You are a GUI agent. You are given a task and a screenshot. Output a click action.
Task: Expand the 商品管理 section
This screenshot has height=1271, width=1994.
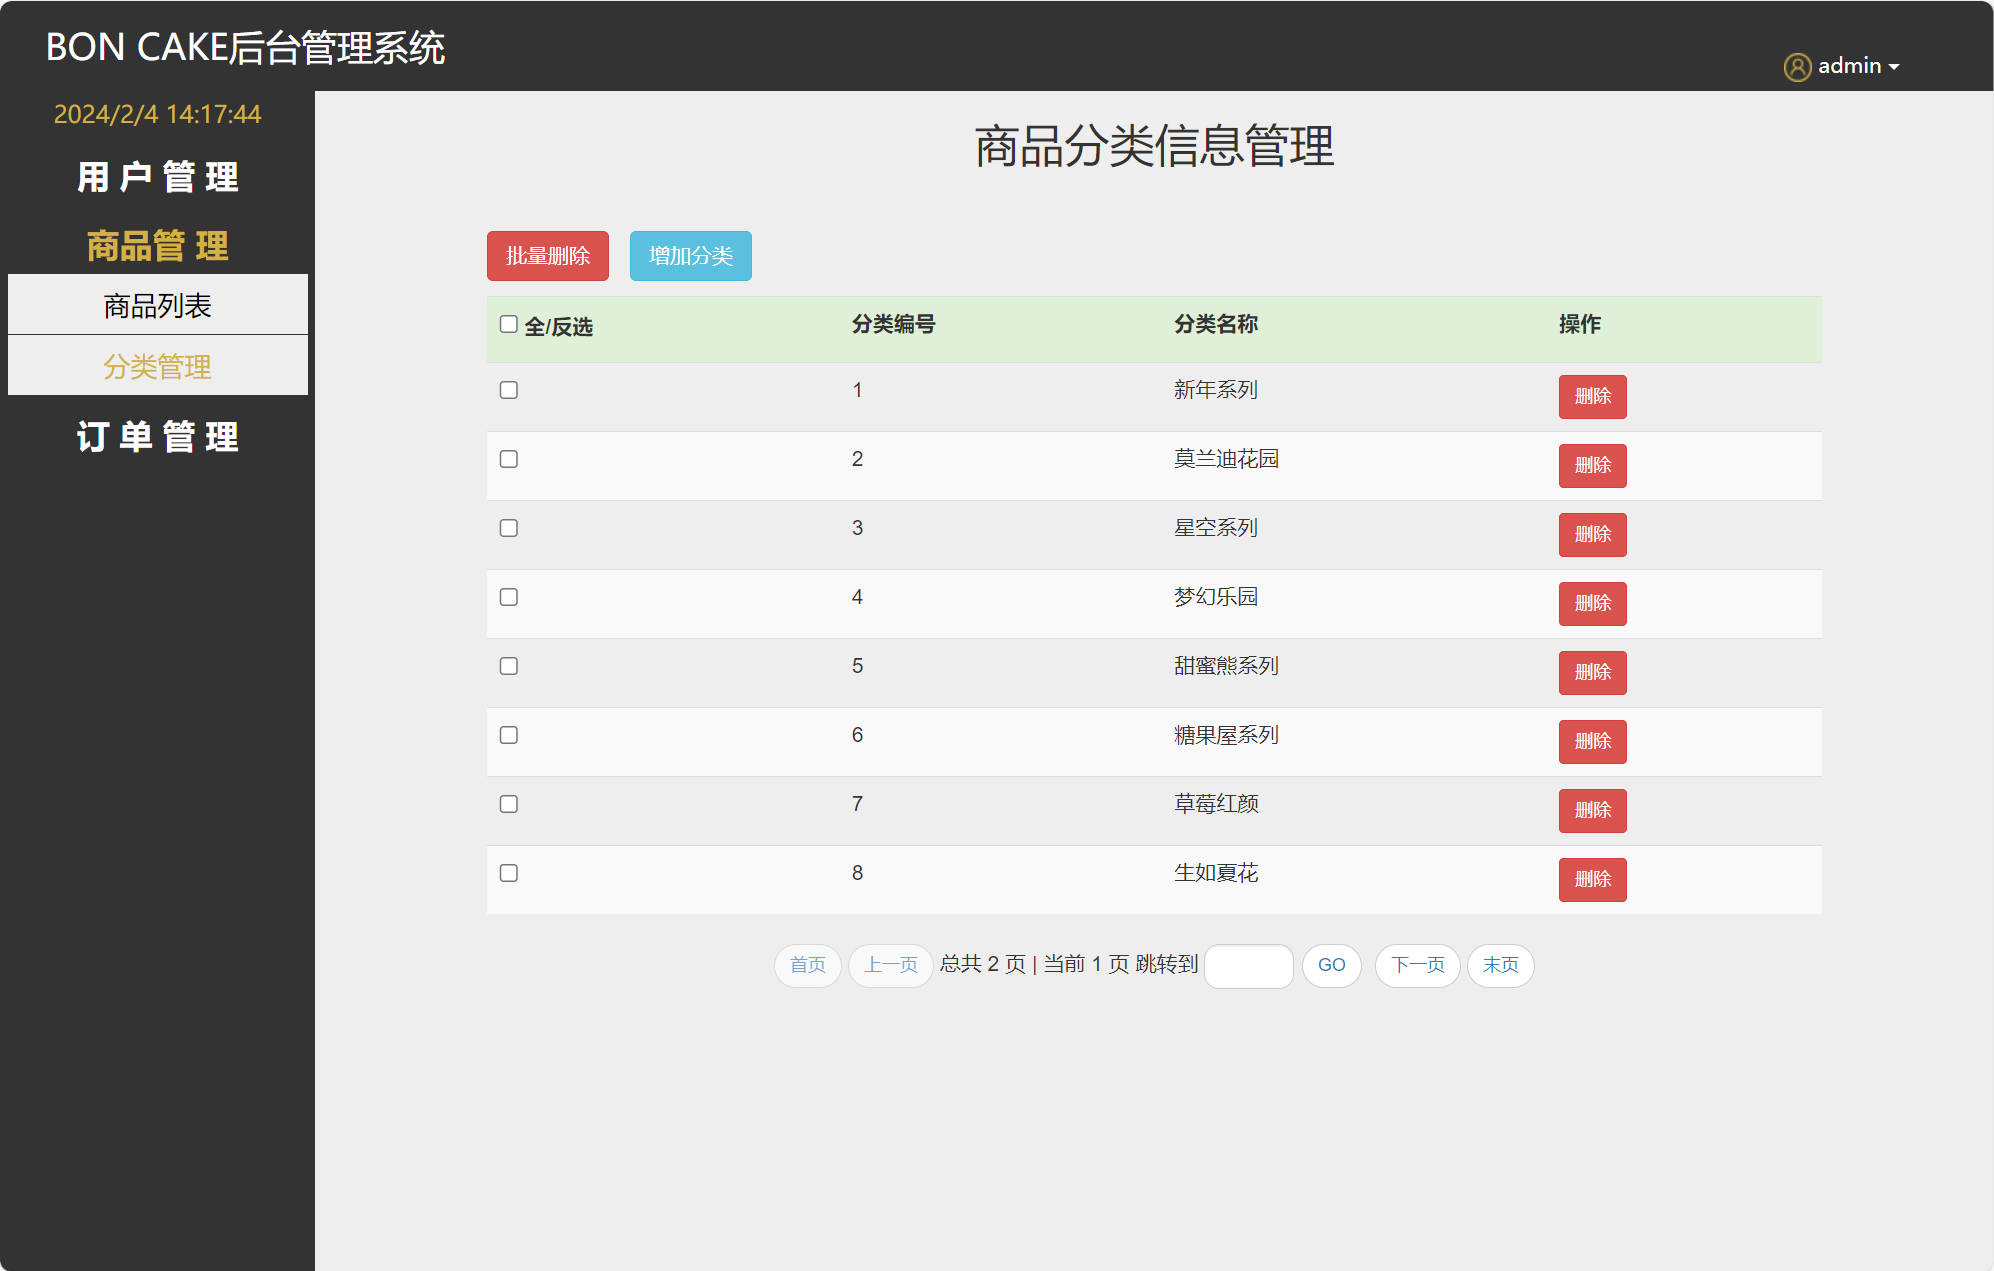coord(157,245)
